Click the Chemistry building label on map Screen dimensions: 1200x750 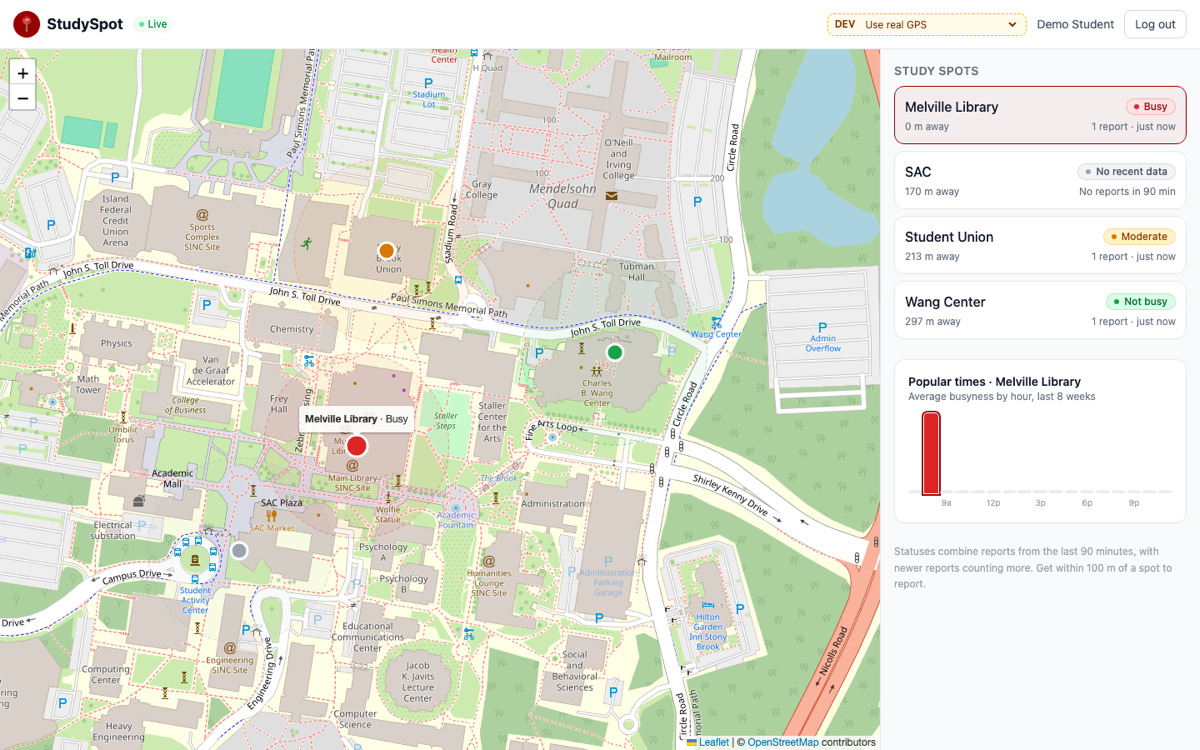291,329
